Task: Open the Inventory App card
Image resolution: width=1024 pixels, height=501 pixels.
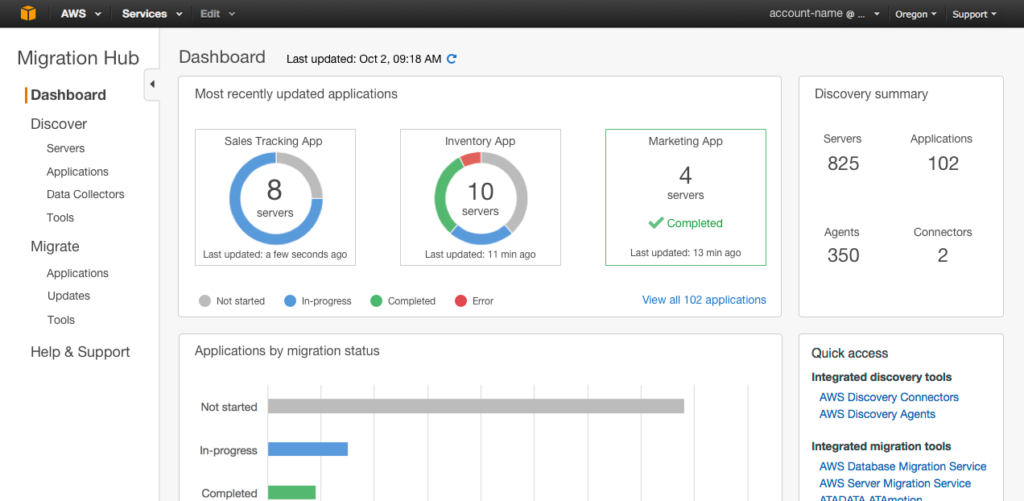Action: point(480,197)
